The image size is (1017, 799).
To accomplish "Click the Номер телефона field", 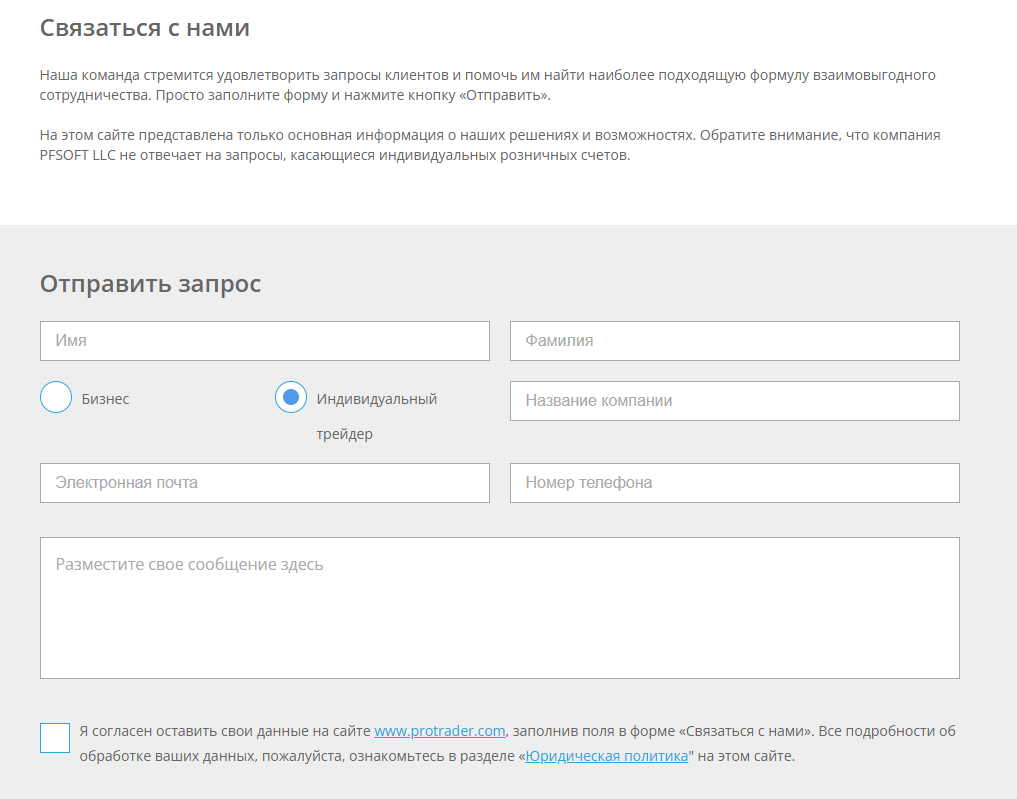I will point(735,483).
